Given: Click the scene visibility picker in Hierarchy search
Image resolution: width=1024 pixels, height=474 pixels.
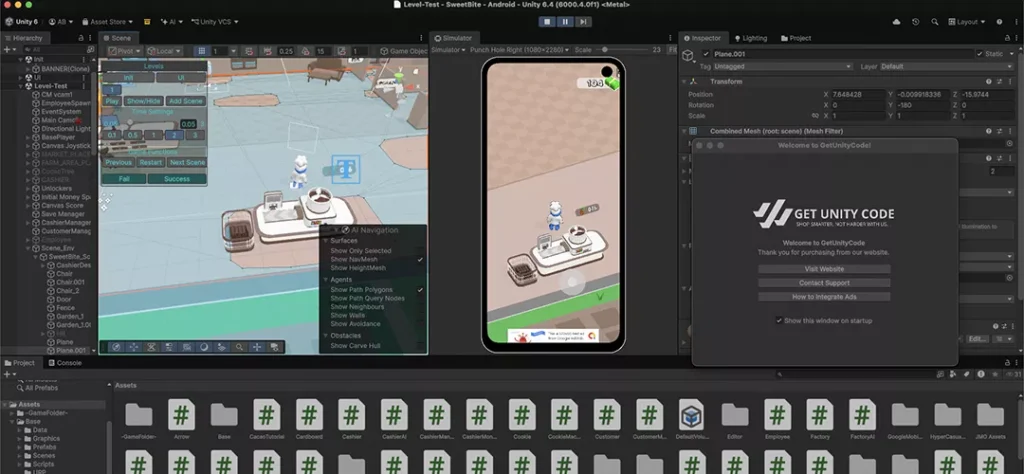Looking at the screenshot, I should point(91,50).
